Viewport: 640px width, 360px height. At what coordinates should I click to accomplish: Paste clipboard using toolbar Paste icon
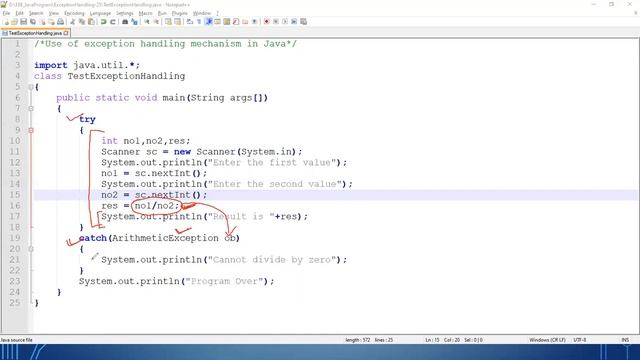[x=91, y=22]
